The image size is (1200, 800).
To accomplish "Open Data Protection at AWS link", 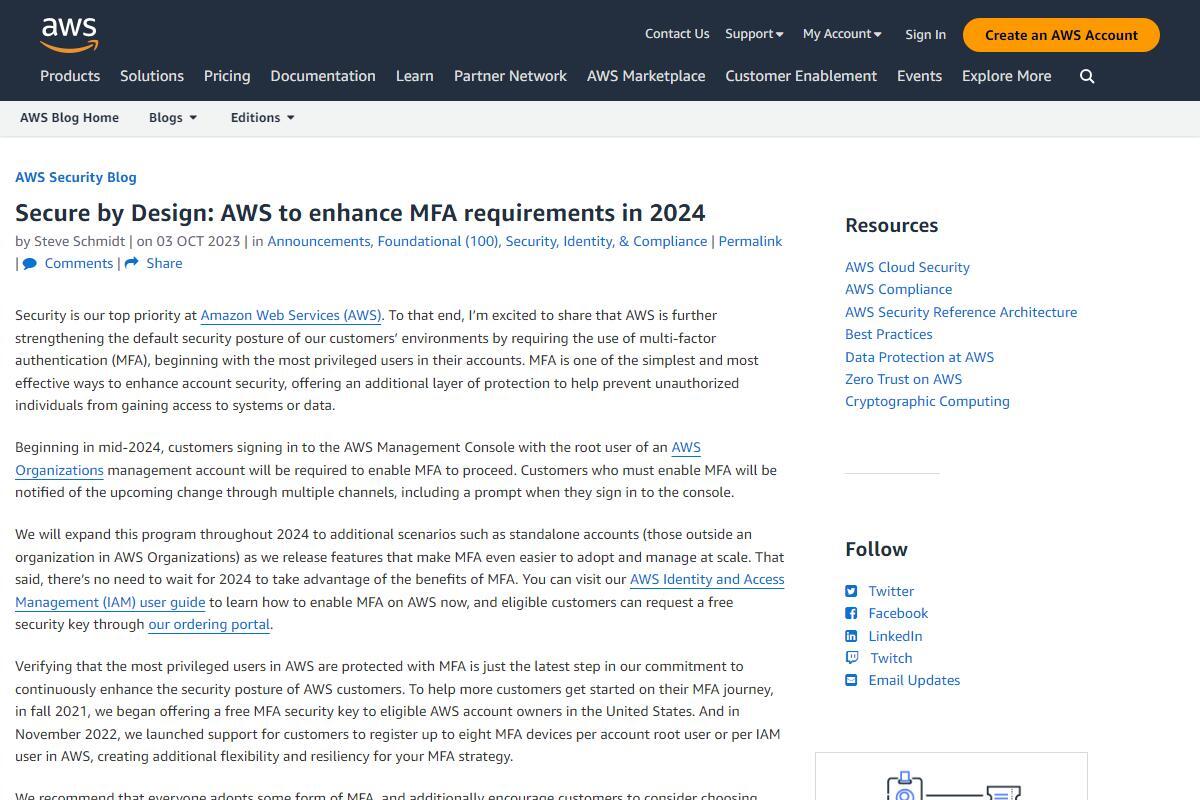I will 919,357.
